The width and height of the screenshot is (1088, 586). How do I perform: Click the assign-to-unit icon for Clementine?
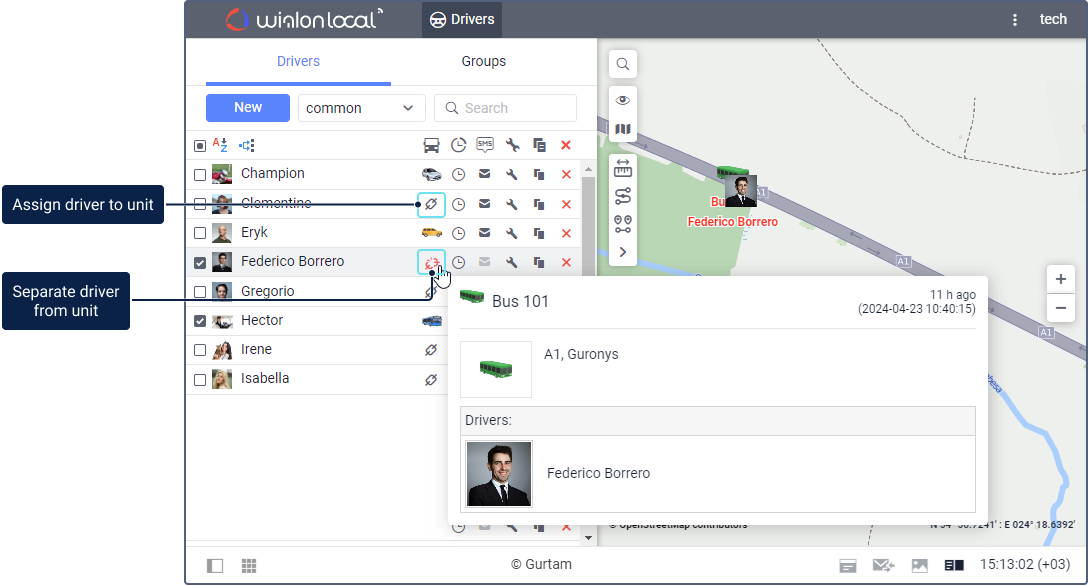click(431, 204)
